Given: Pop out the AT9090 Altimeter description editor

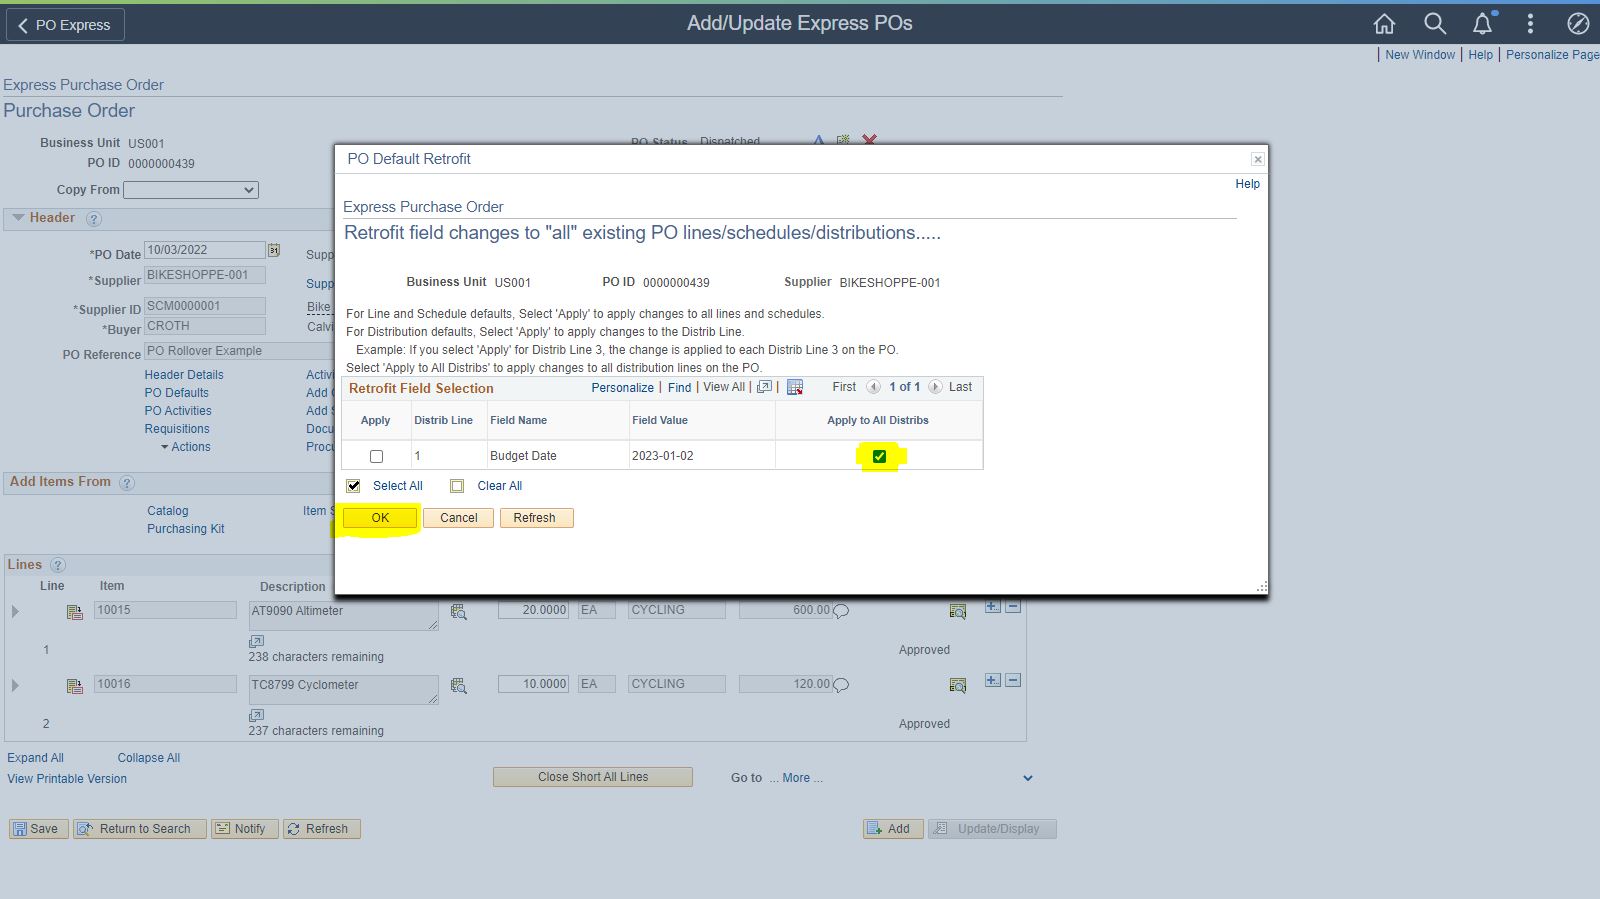Looking at the screenshot, I should (256, 641).
